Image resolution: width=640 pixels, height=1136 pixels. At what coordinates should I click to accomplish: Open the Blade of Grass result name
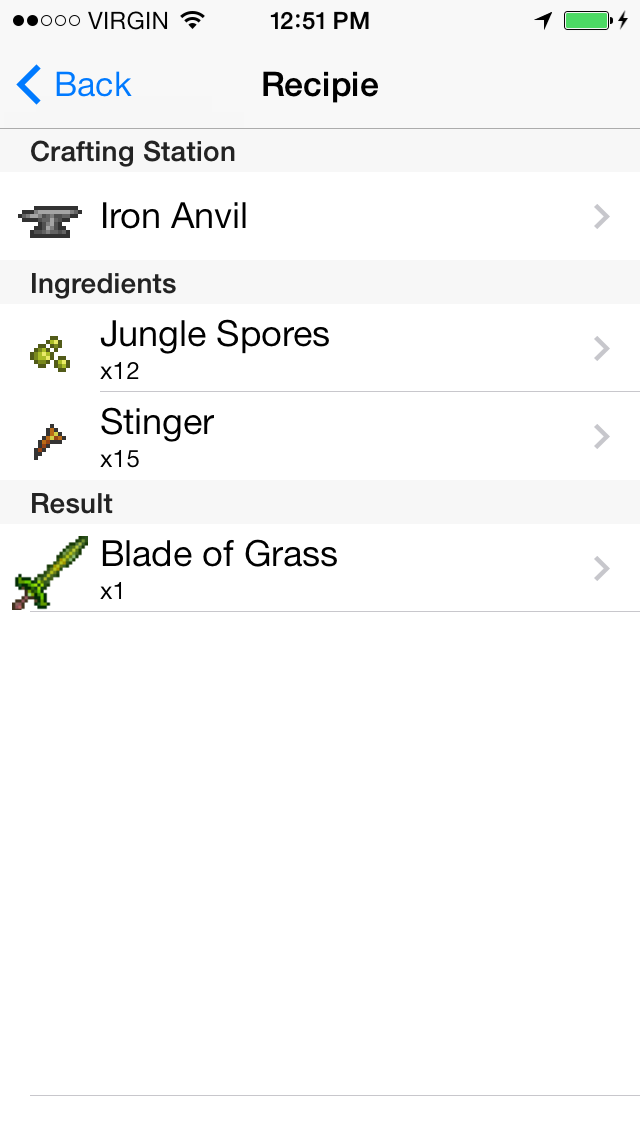tap(219, 554)
